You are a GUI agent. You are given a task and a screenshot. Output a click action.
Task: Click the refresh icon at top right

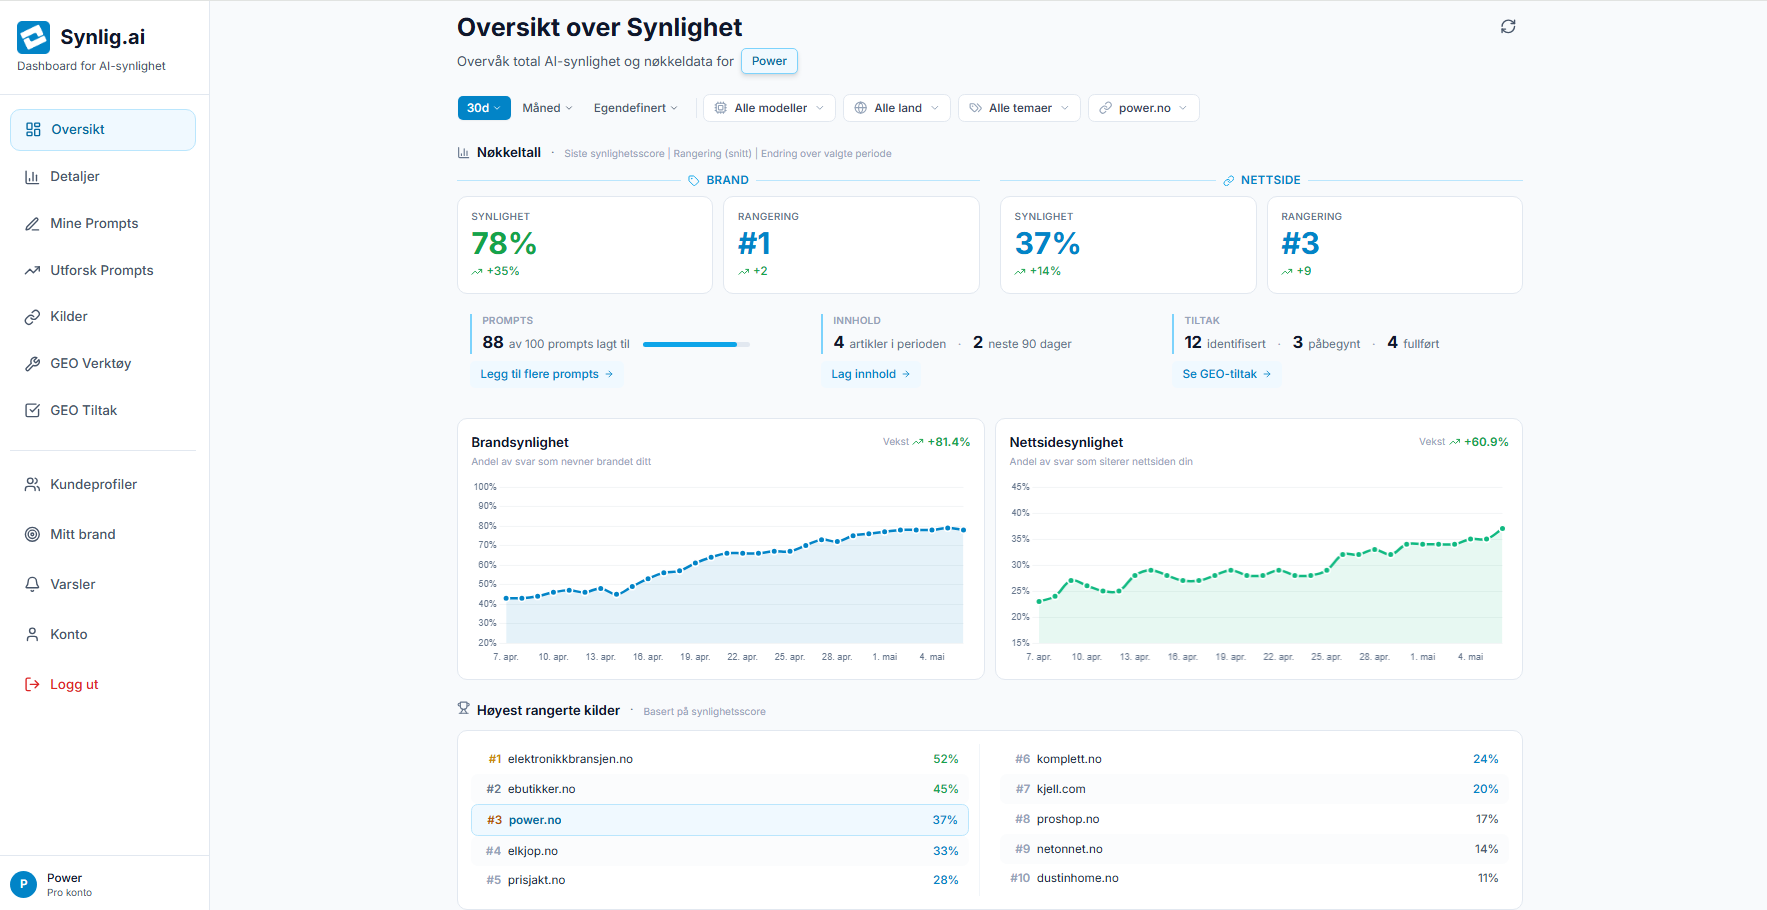tap(1508, 27)
